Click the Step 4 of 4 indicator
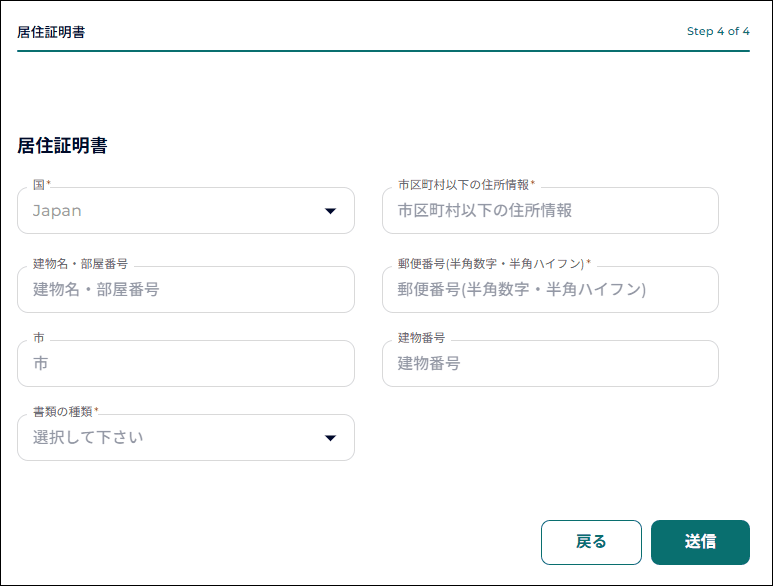 [718, 31]
